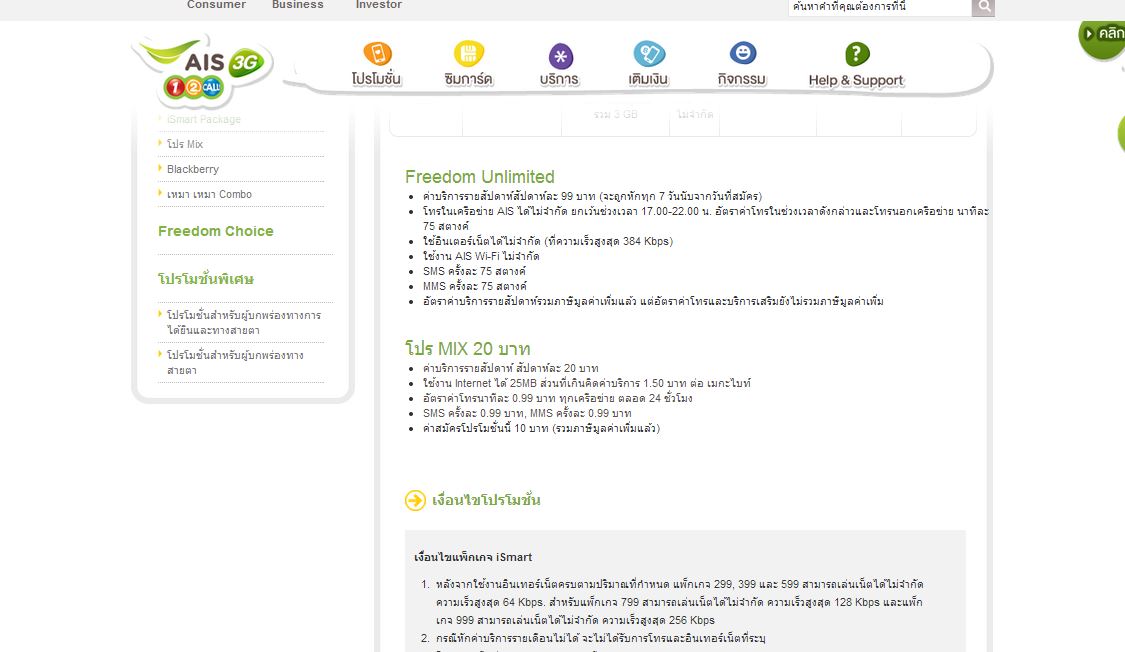Screen dimensions: 1125x652
Task: Click the SMS ครั้งละ 75 สตางค์ line
Action: [x=474, y=271]
